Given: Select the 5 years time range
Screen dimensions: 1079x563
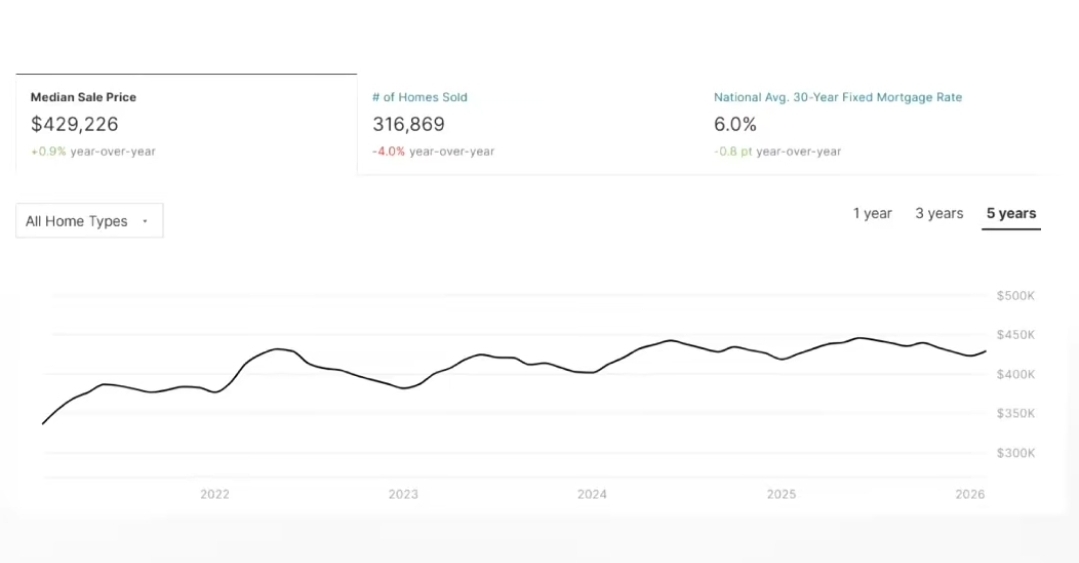Looking at the screenshot, I should (x=1011, y=213).
